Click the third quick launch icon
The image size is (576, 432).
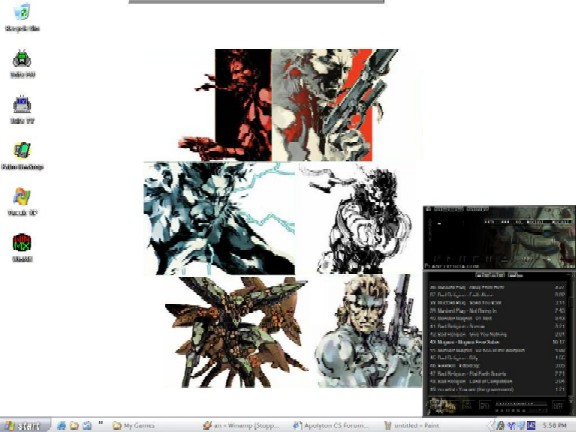87,425
